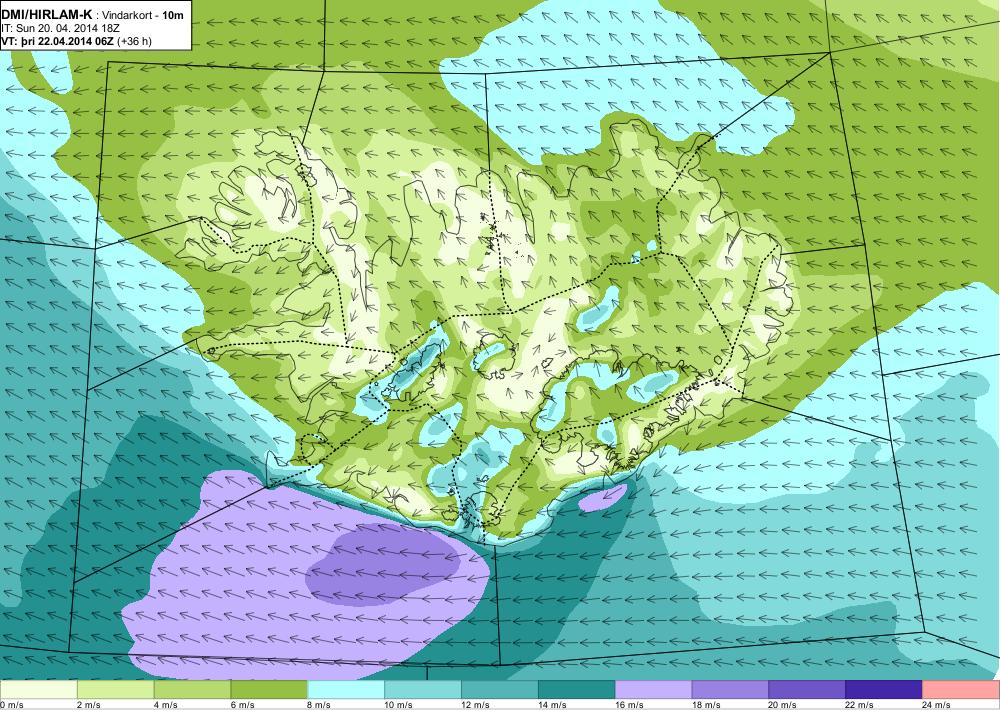1000x710 pixels.
Task: Click the pale cyan 8 m/s legend swatch
Action: [346, 690]
